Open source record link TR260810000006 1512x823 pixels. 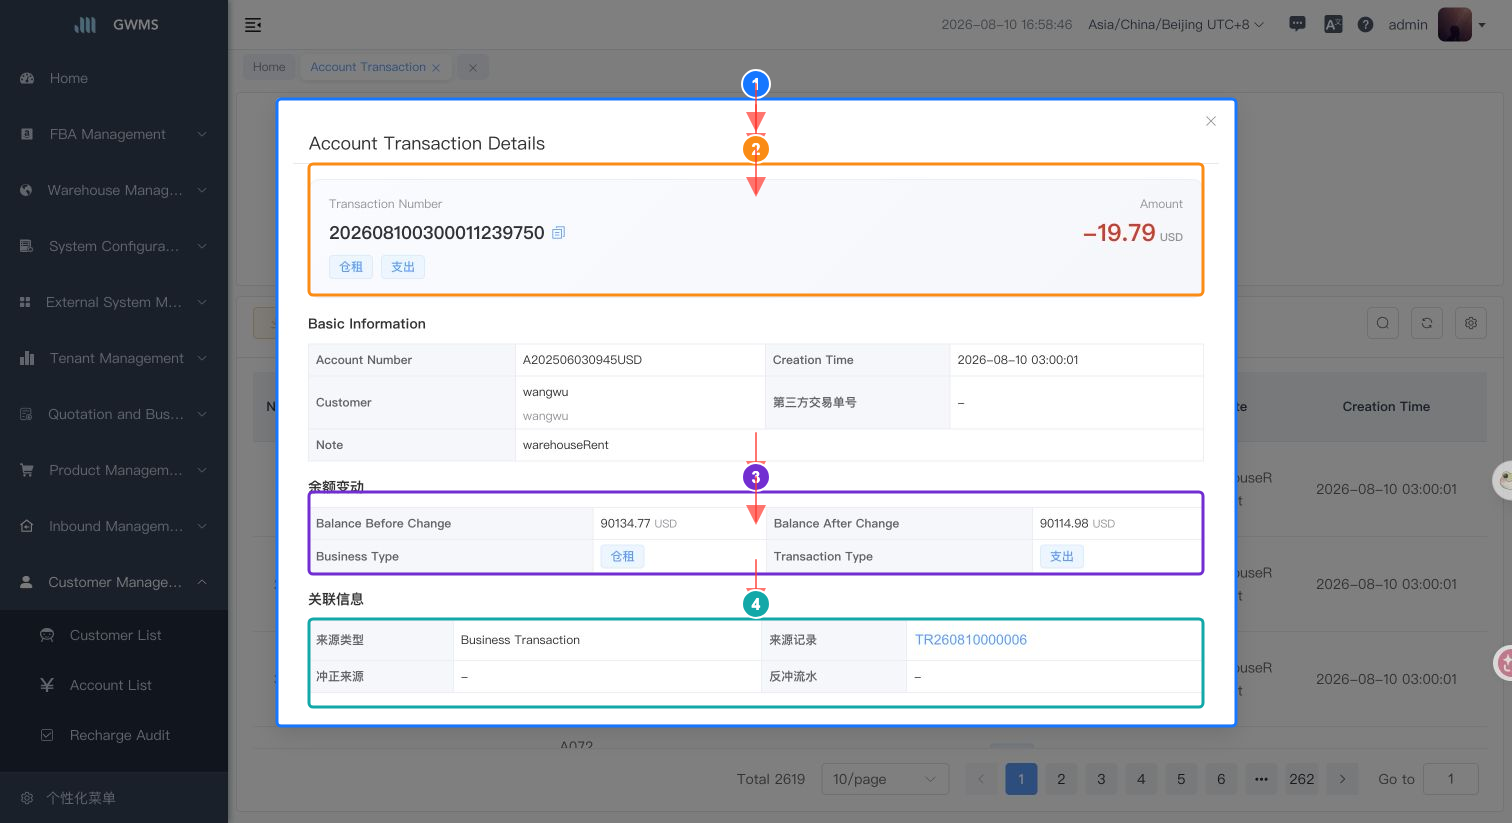tap(971, 640)
